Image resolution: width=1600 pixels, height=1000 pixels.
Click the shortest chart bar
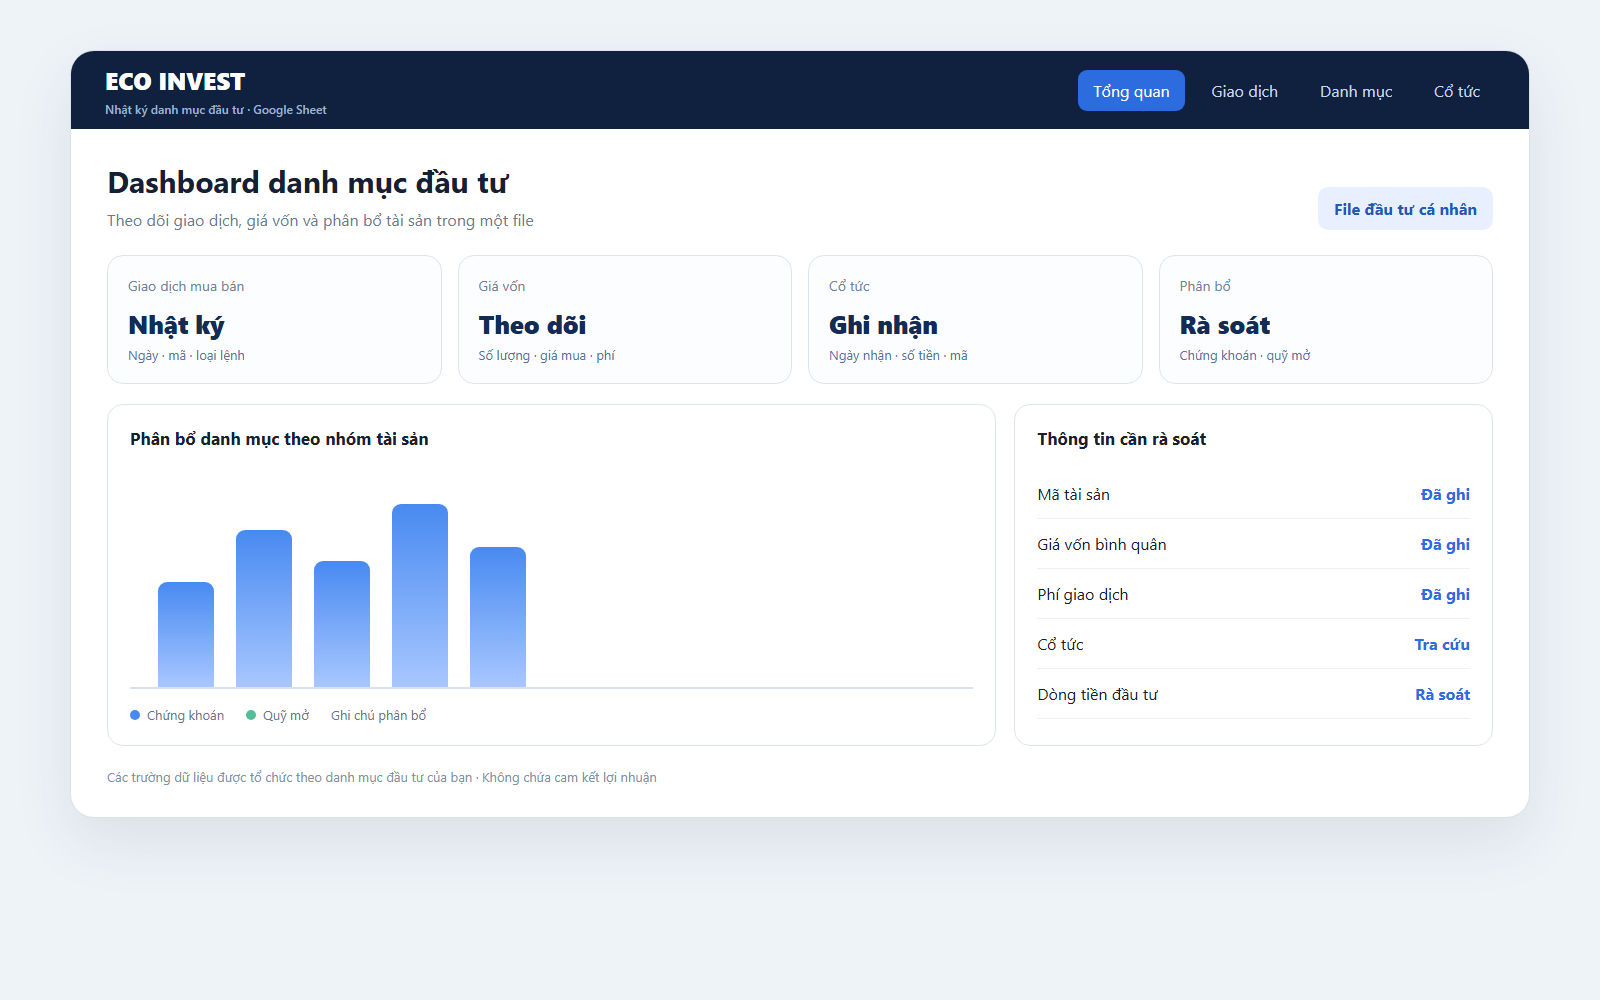click(x=186, y=634)
